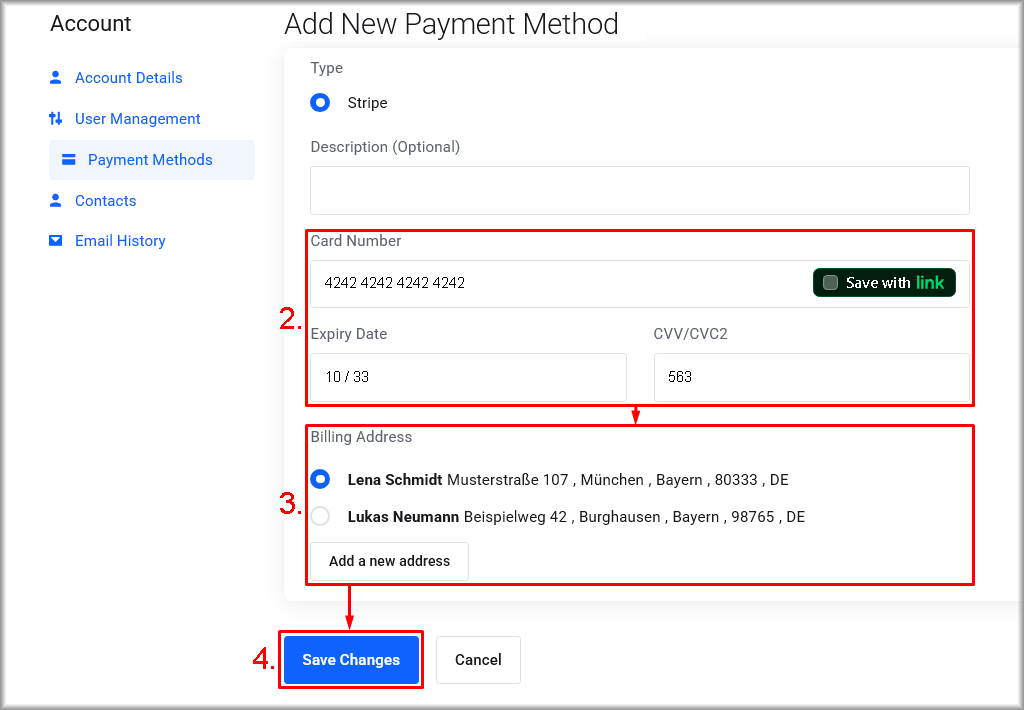
Task: Click Add a new address button
Action: click(x=389, y=561)
